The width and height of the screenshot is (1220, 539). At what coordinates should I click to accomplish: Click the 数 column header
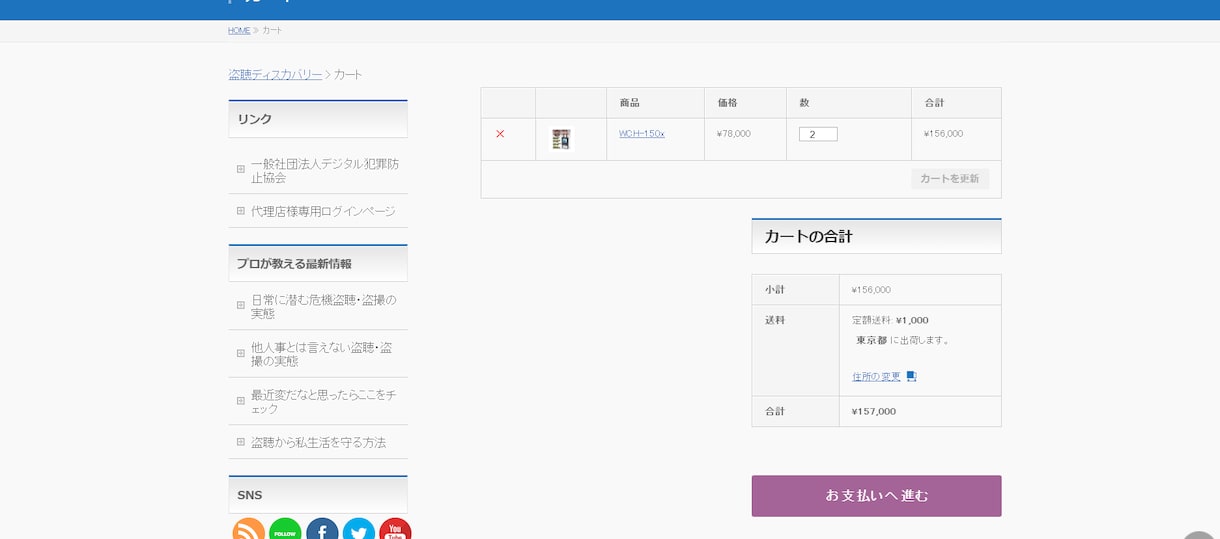click(x=804, y=103)
